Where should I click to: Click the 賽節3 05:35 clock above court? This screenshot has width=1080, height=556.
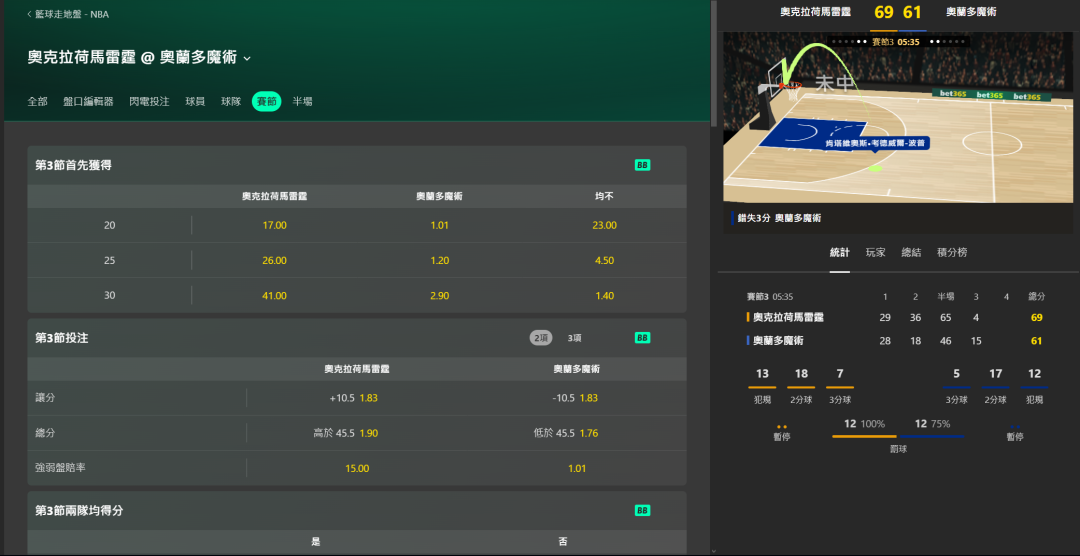tap(896, 42)
